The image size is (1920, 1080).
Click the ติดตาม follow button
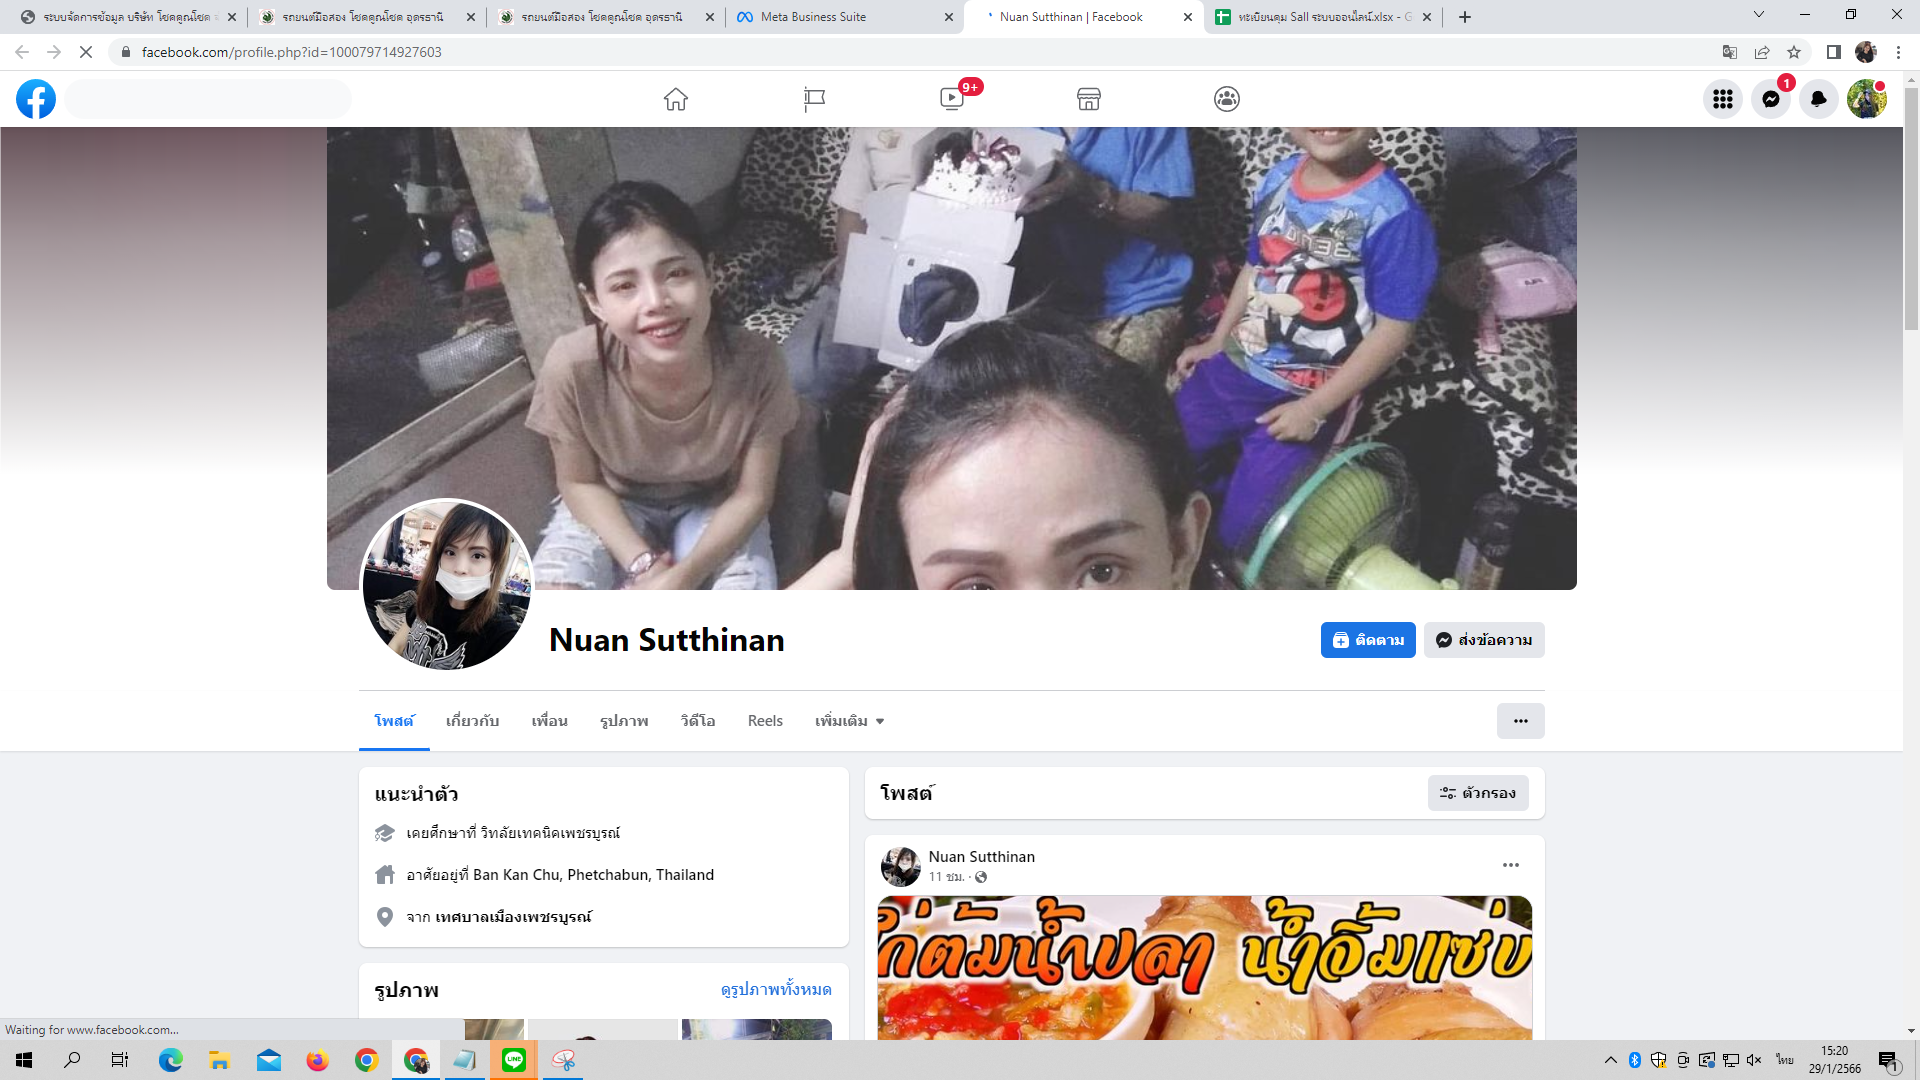(x=1368, y=640)
